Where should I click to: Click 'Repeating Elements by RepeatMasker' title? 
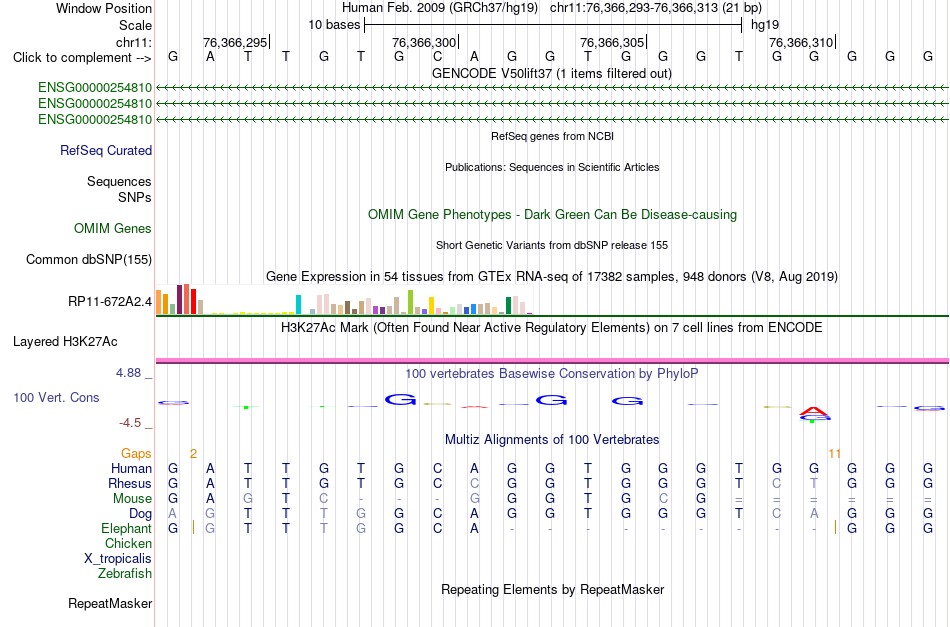point(553,589)
